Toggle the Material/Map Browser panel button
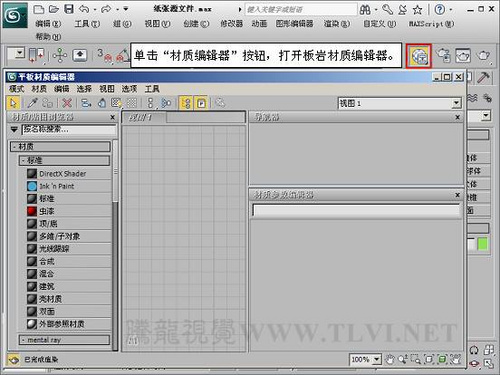This screenshot has width=500, height=375. point(186,103)
